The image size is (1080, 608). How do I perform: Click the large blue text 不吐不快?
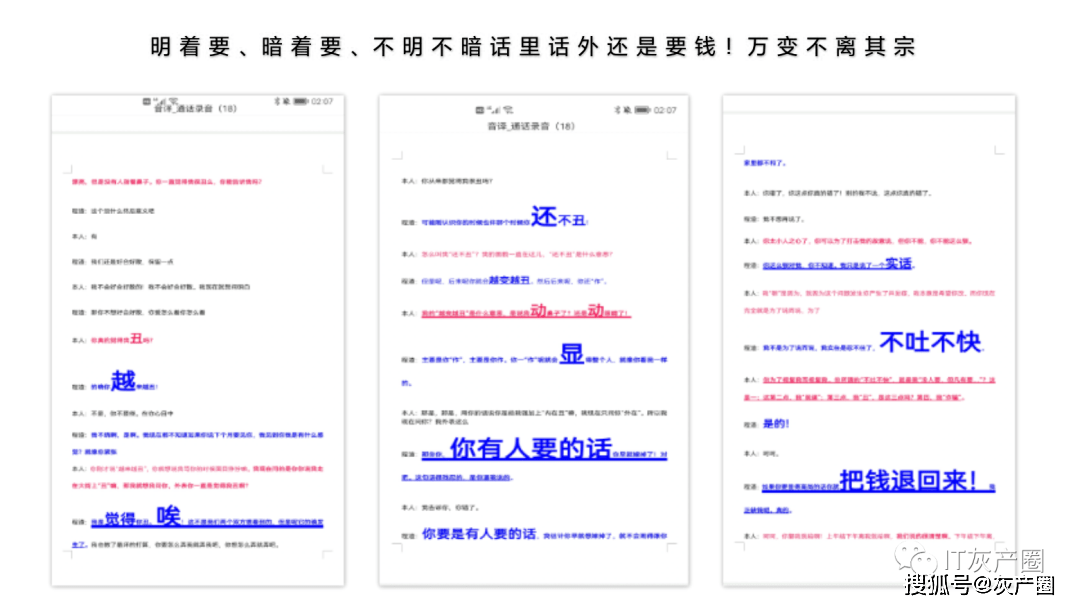pos(930,342)
